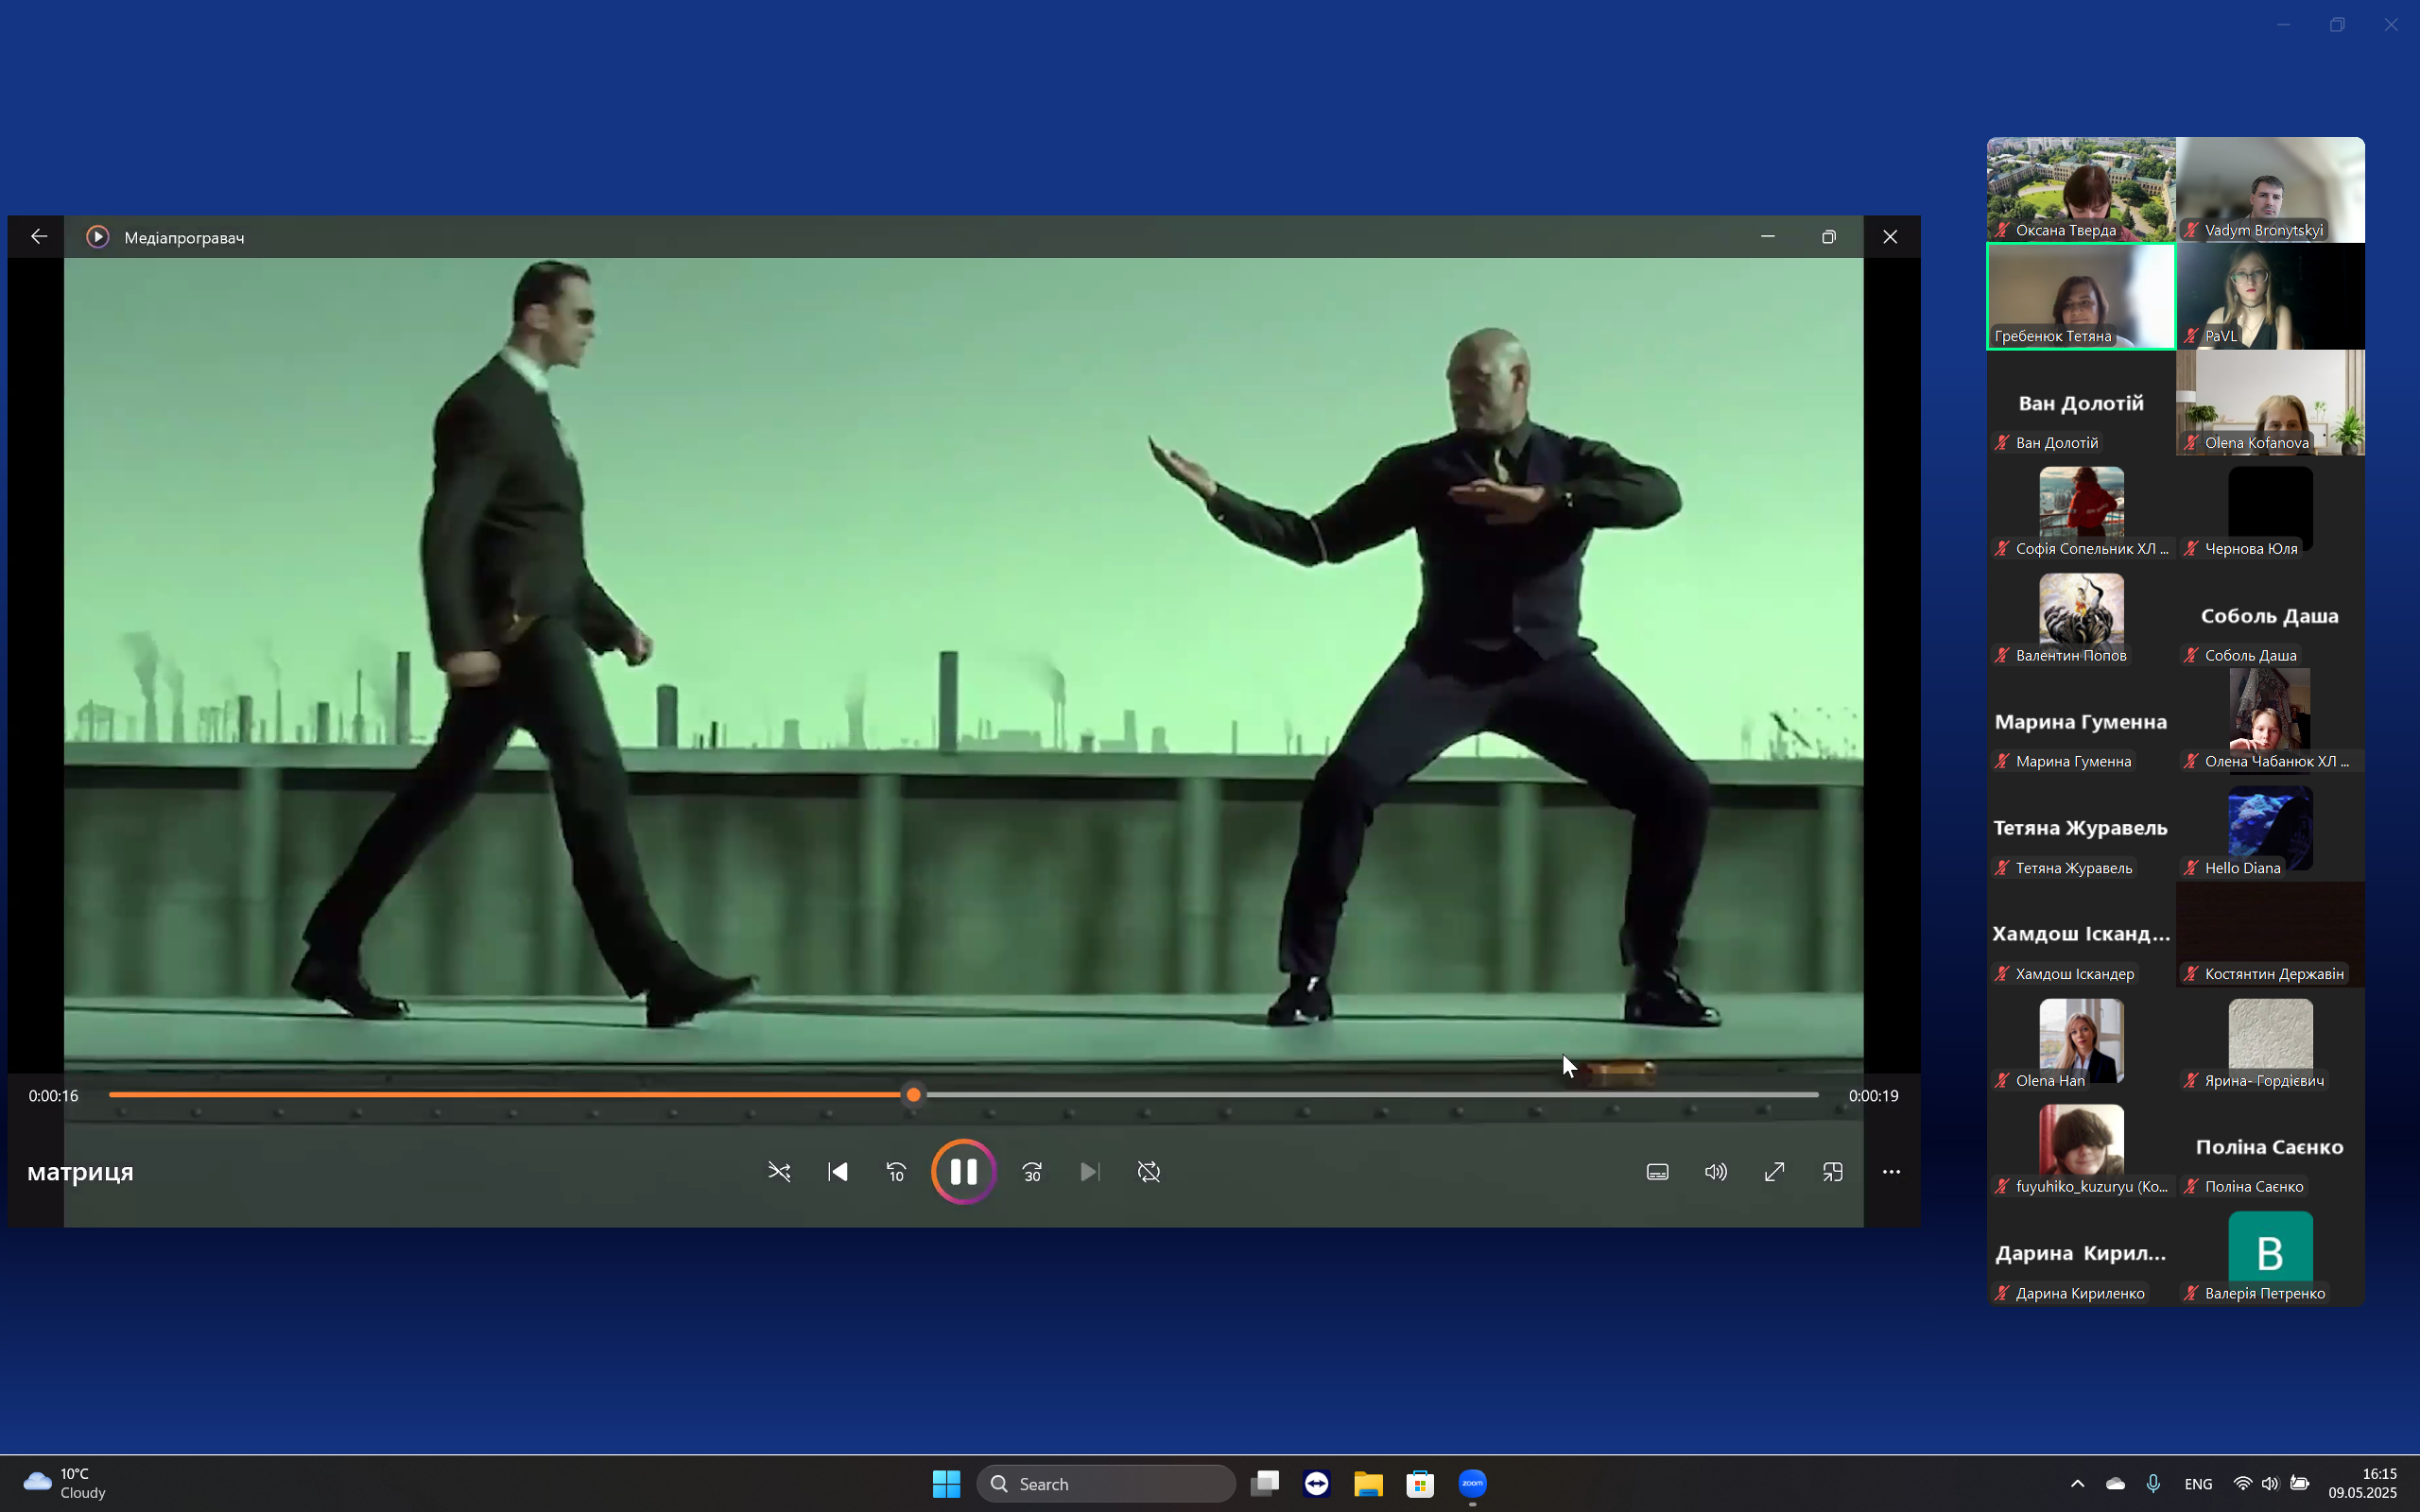This screenshot has width=2420, height=1512.
Task: Select the fuyuhiko_kuzuryu participant tile
Action: click(2081, 1147)
